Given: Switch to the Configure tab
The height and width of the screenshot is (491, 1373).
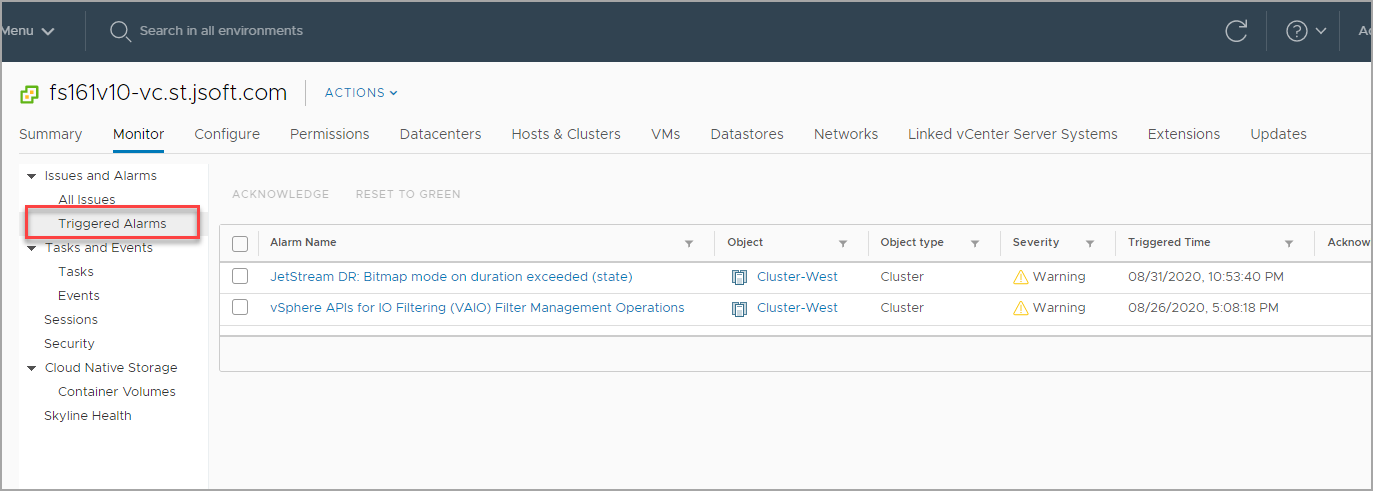Looking at the screenshot, I should point(227,134).
